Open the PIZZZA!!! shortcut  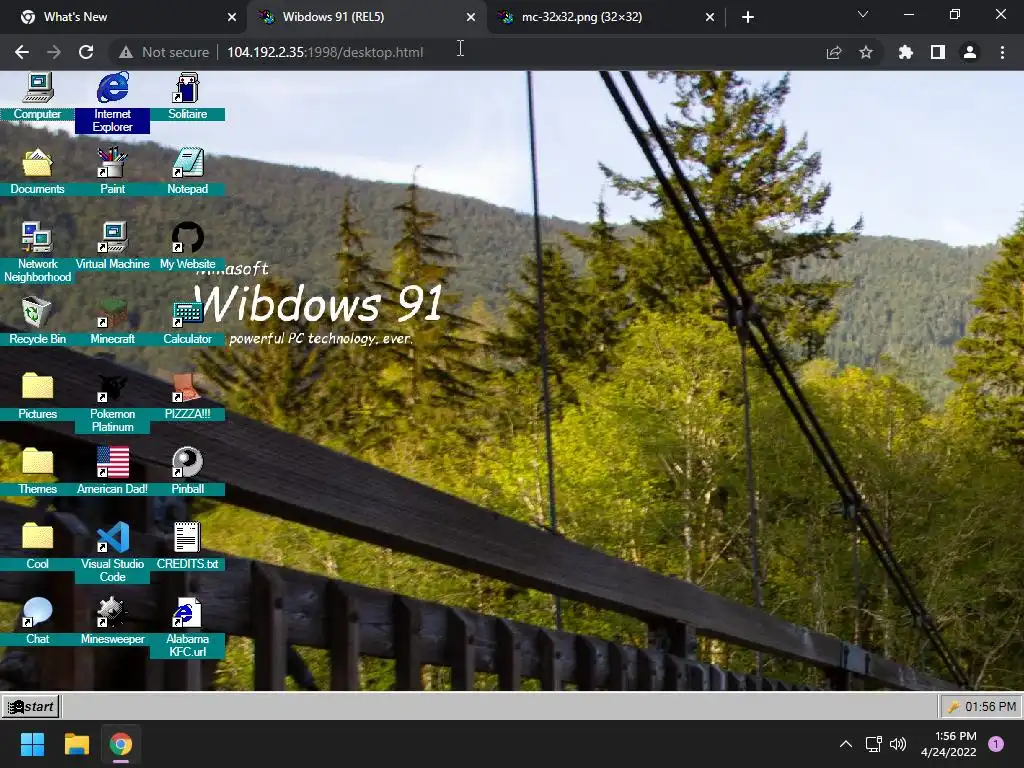tap(187, 396)
